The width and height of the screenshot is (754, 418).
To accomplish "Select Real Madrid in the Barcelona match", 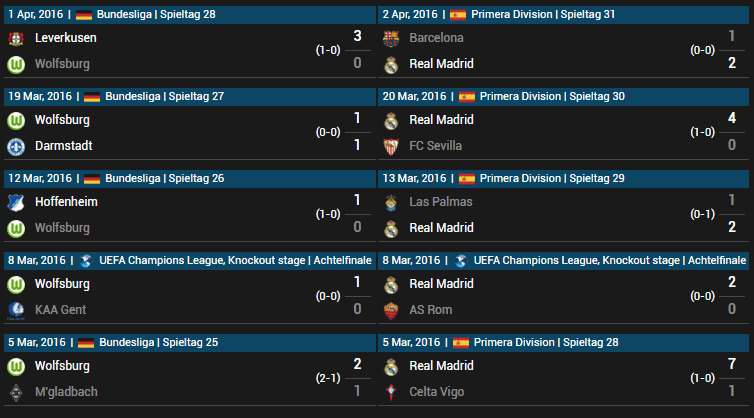I will coord(441,64).
